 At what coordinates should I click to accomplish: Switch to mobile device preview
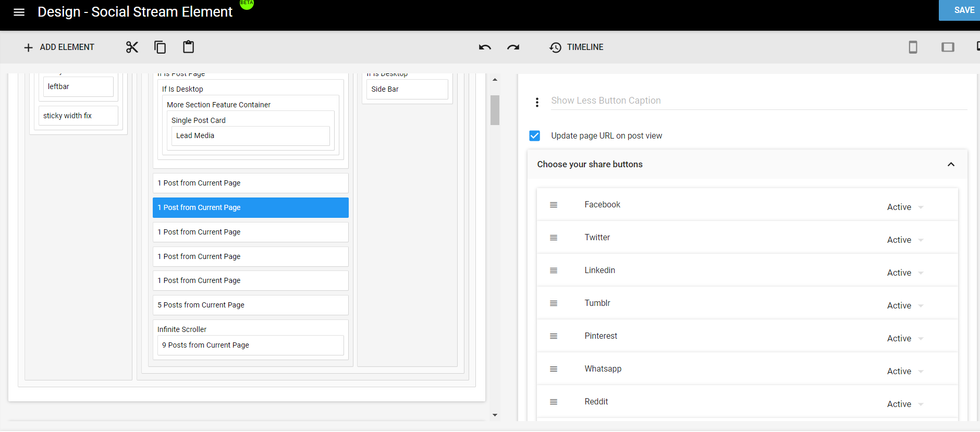pyautogui.click(x=913, y=47)
